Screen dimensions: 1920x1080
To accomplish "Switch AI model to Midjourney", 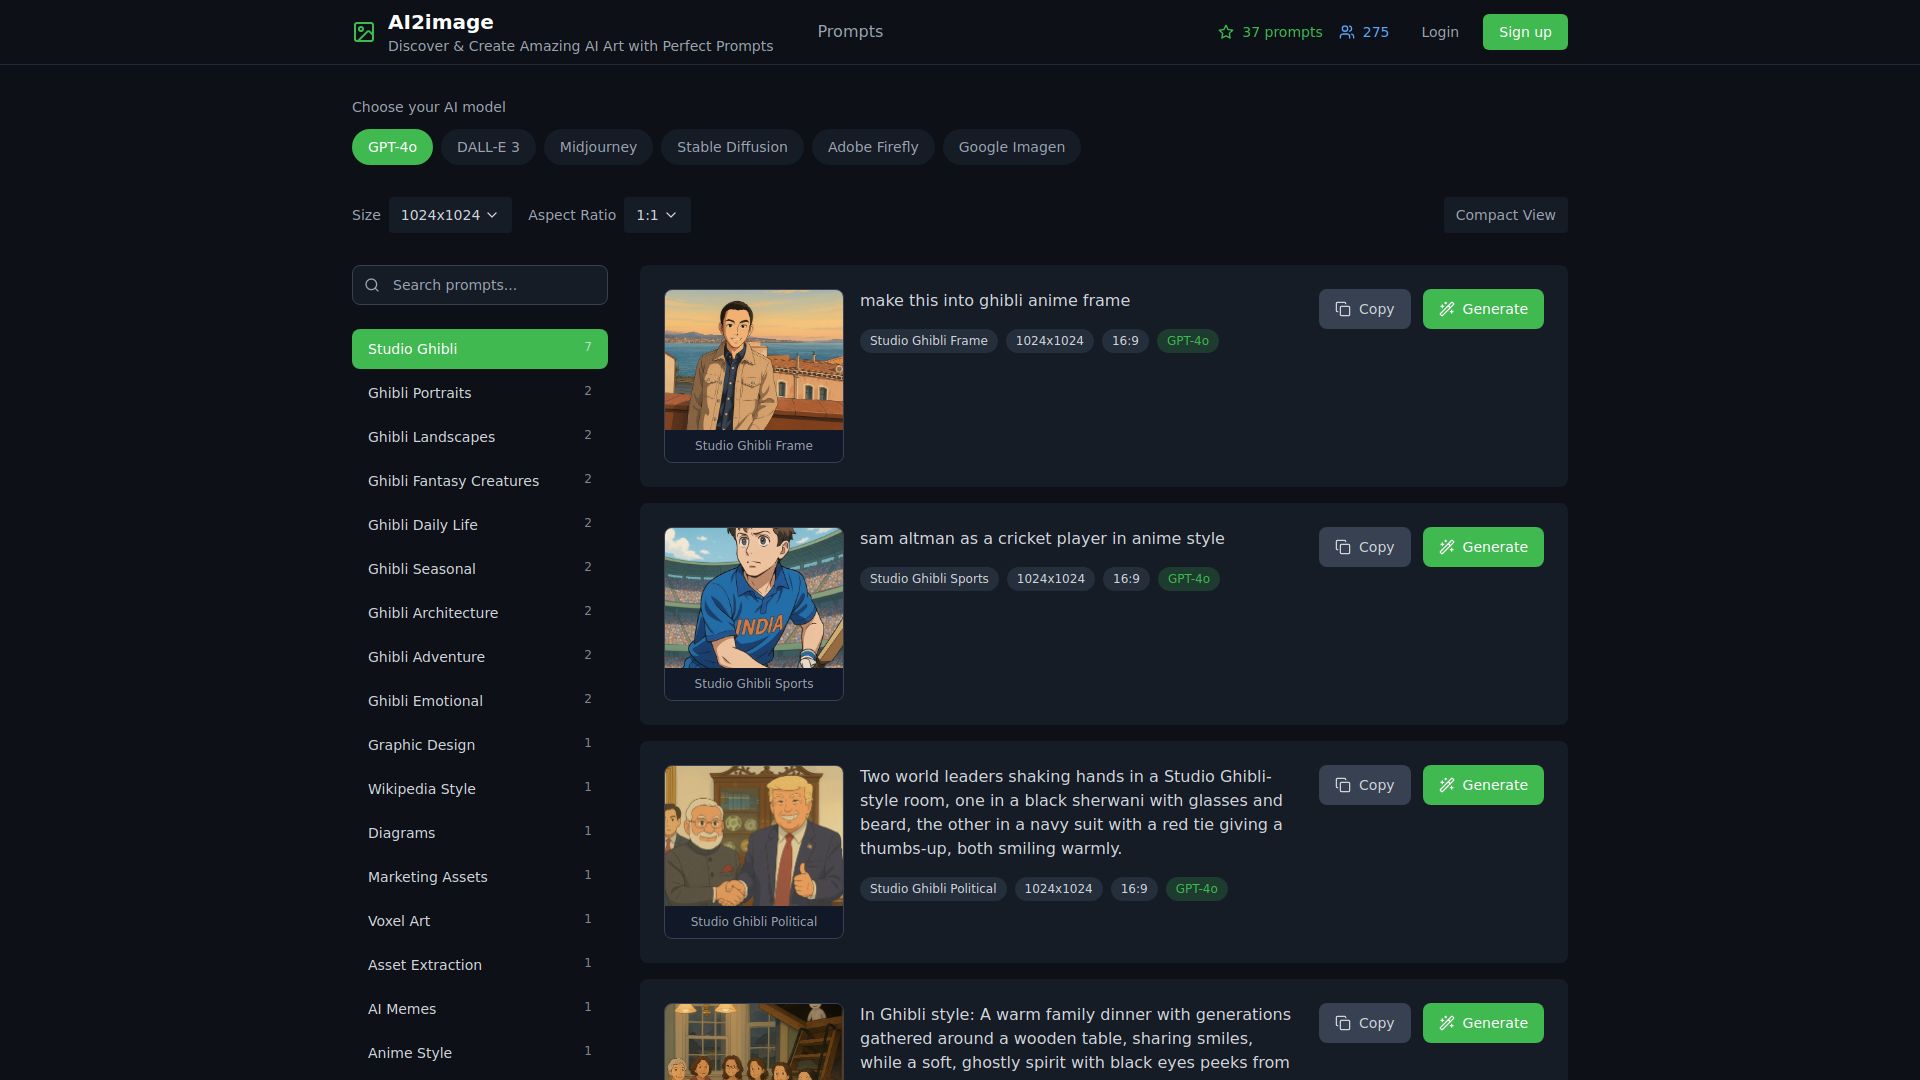I will pyautogui.click(x=598, y=147).
